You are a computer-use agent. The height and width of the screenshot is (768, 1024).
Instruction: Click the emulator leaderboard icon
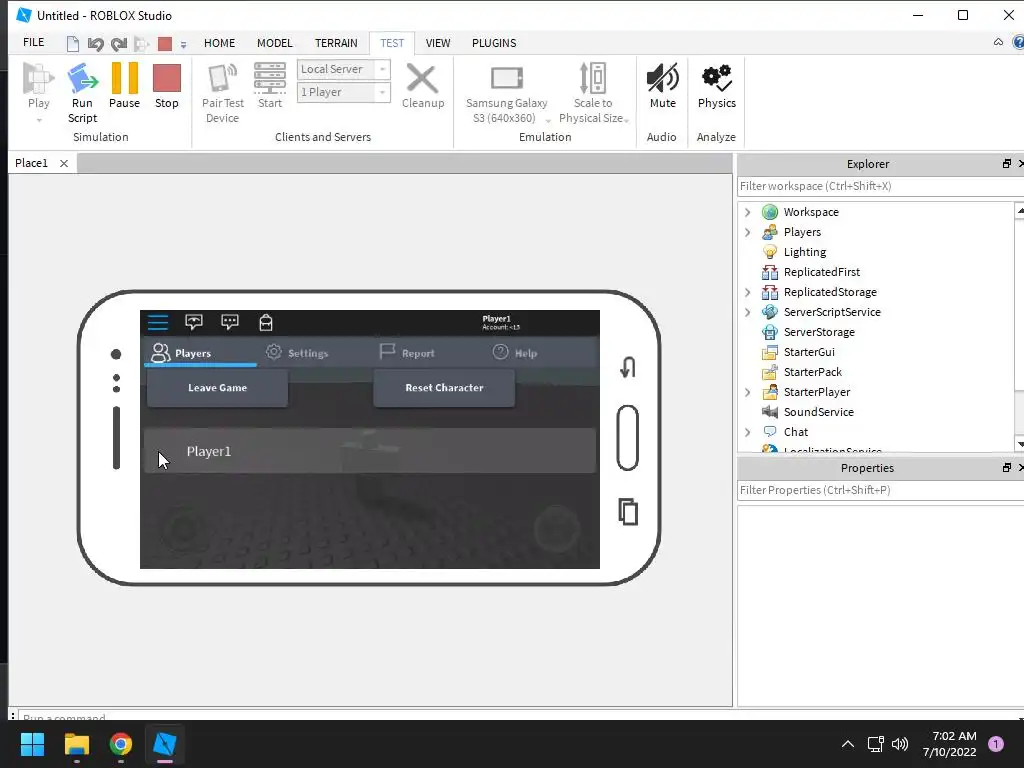[194, 322]
